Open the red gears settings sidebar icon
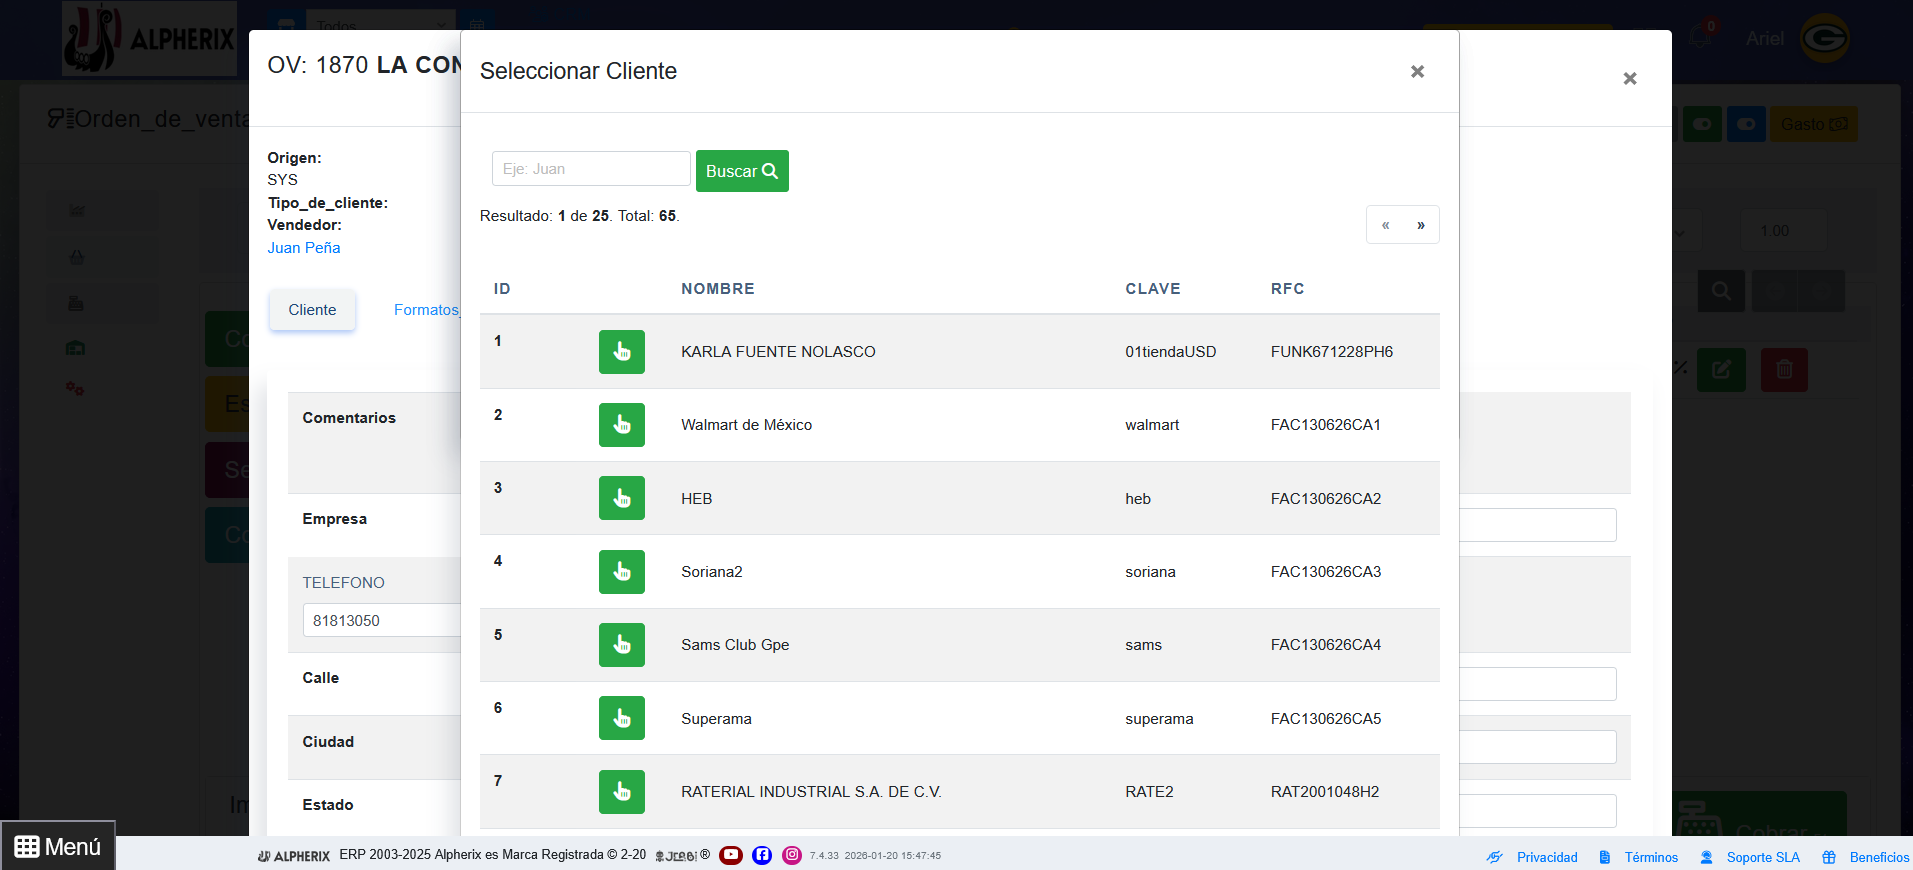Image resolution: width=1913 pixels, height=870 pixels. pos(75,388)
